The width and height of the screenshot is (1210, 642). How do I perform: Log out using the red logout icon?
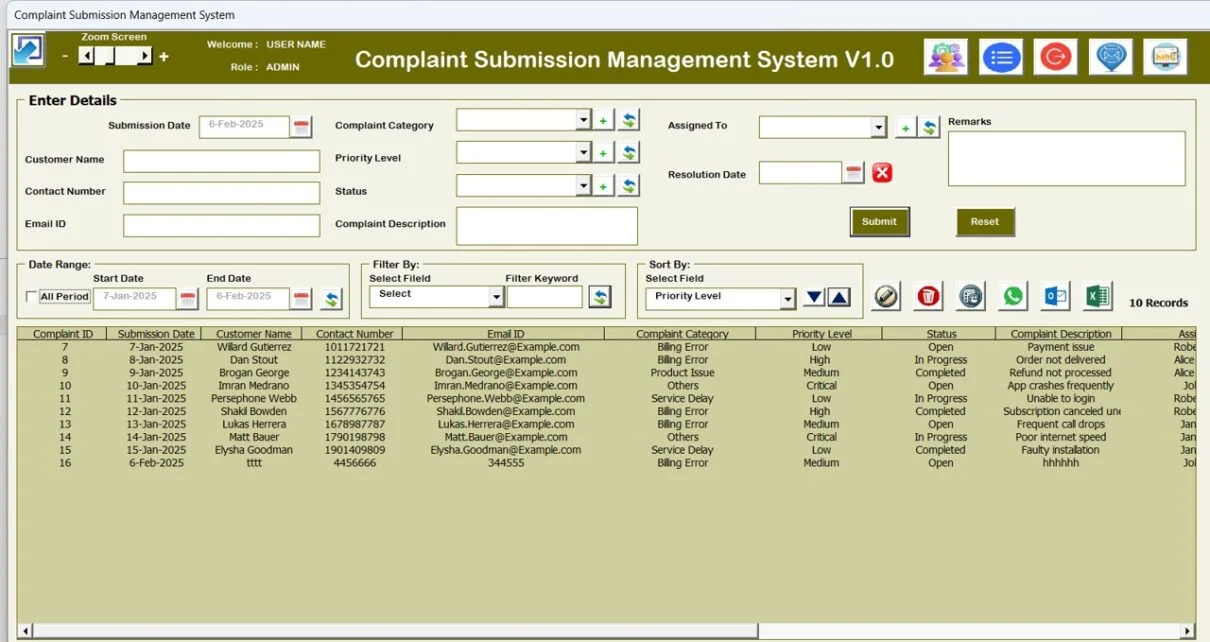coord(1054,57)
